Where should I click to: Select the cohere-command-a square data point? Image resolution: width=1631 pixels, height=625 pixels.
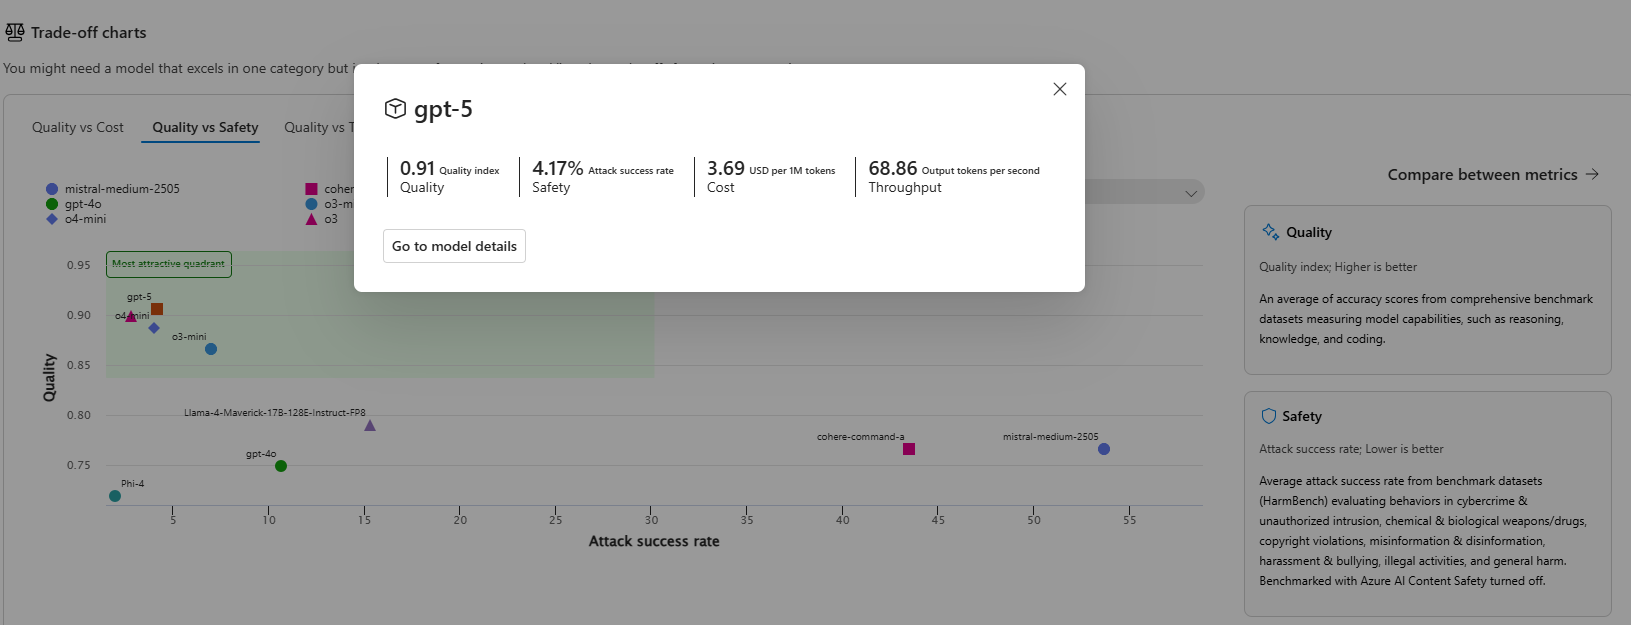tap(909, 449)
